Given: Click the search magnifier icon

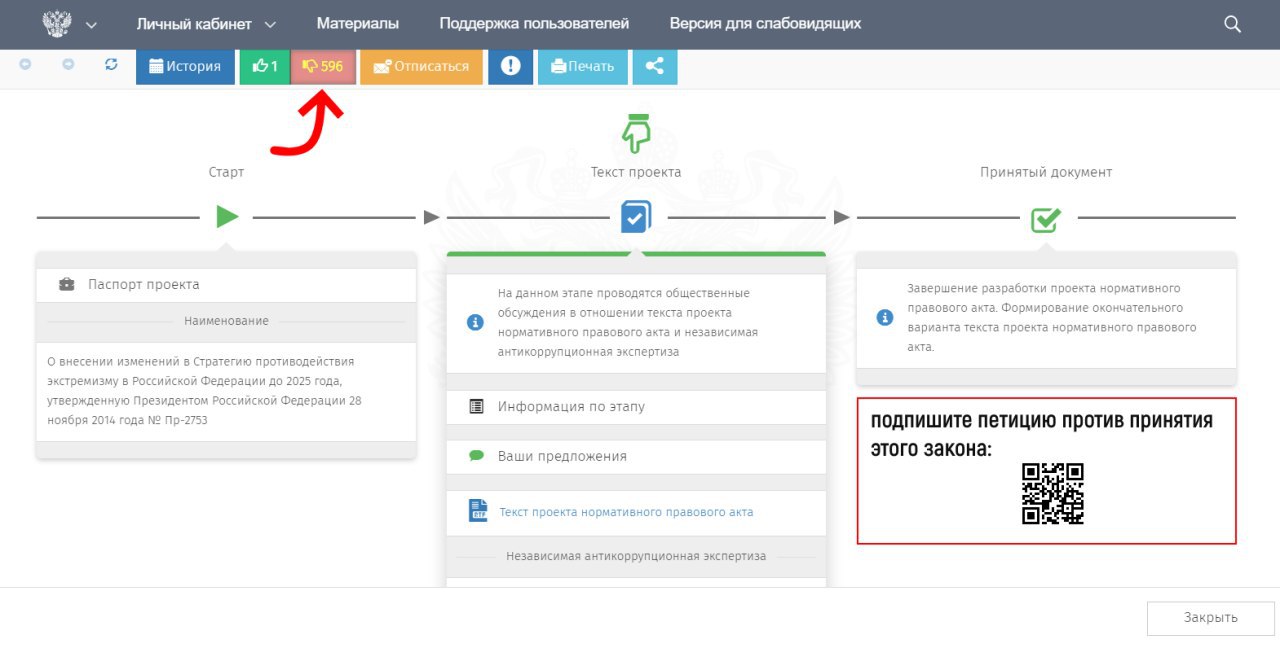Looking at the screenshot, I should tap(1233, 24).
